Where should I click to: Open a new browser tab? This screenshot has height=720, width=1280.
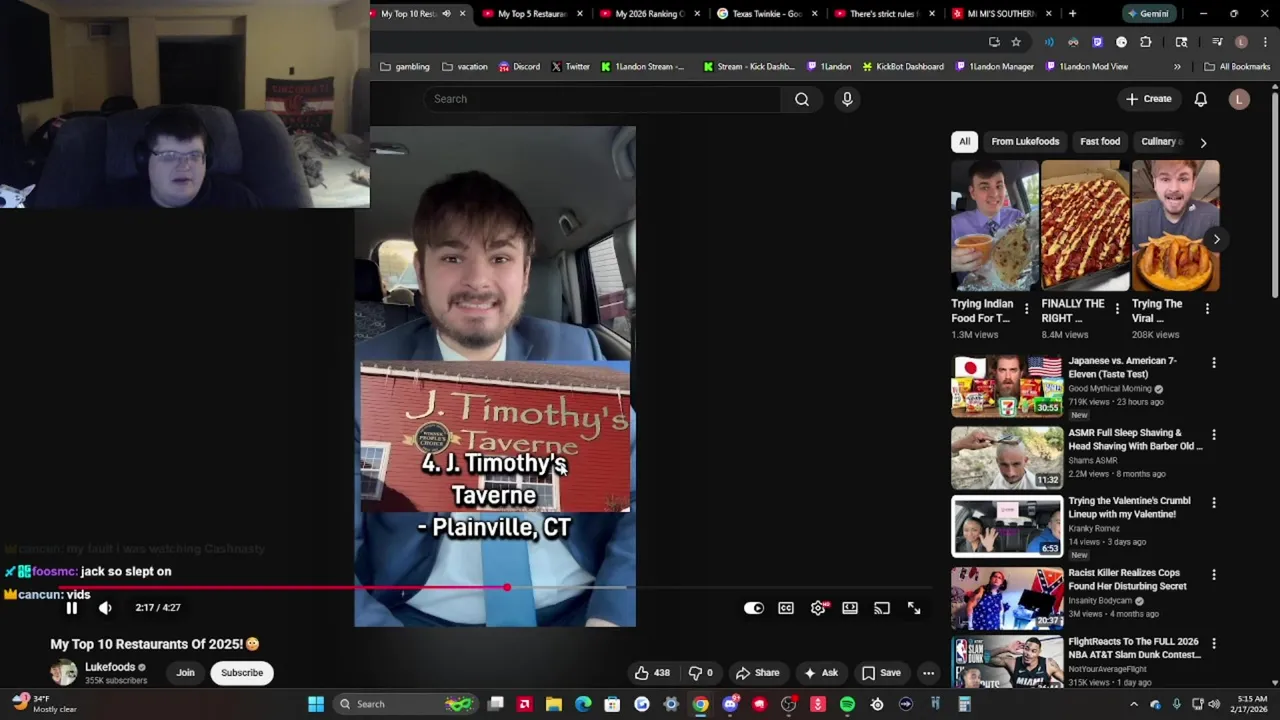click(x=1072, y=14)
